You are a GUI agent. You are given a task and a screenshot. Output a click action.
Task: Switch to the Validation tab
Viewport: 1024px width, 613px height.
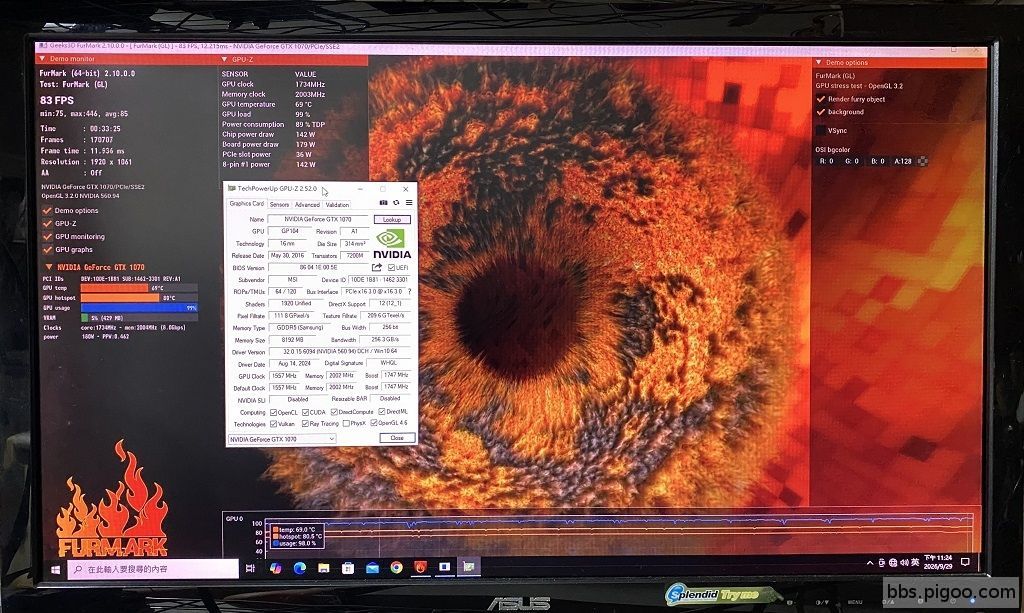point(337,204)
